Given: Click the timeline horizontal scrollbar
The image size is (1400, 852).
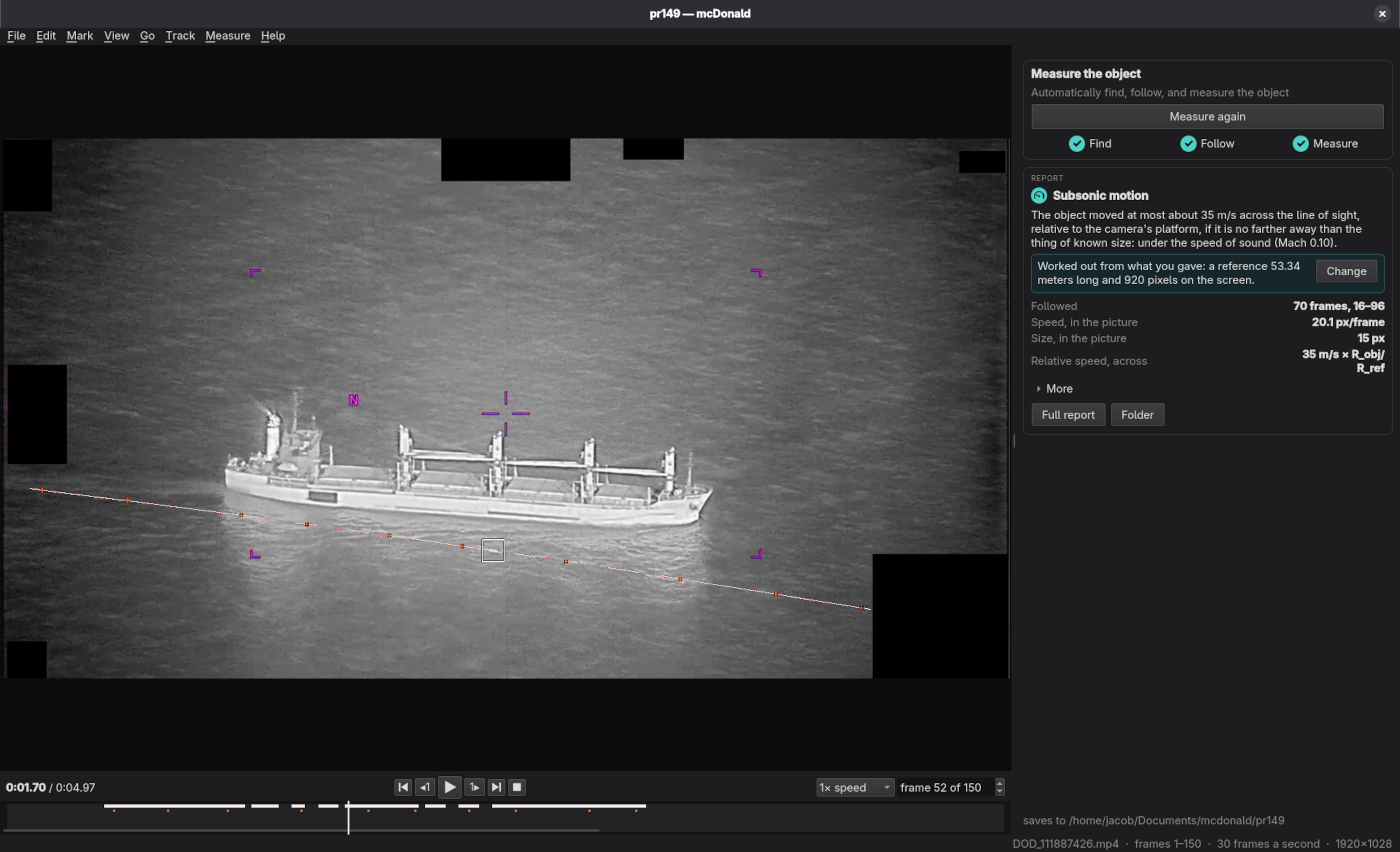Looking at the screenshot, I should click(302, 829).
